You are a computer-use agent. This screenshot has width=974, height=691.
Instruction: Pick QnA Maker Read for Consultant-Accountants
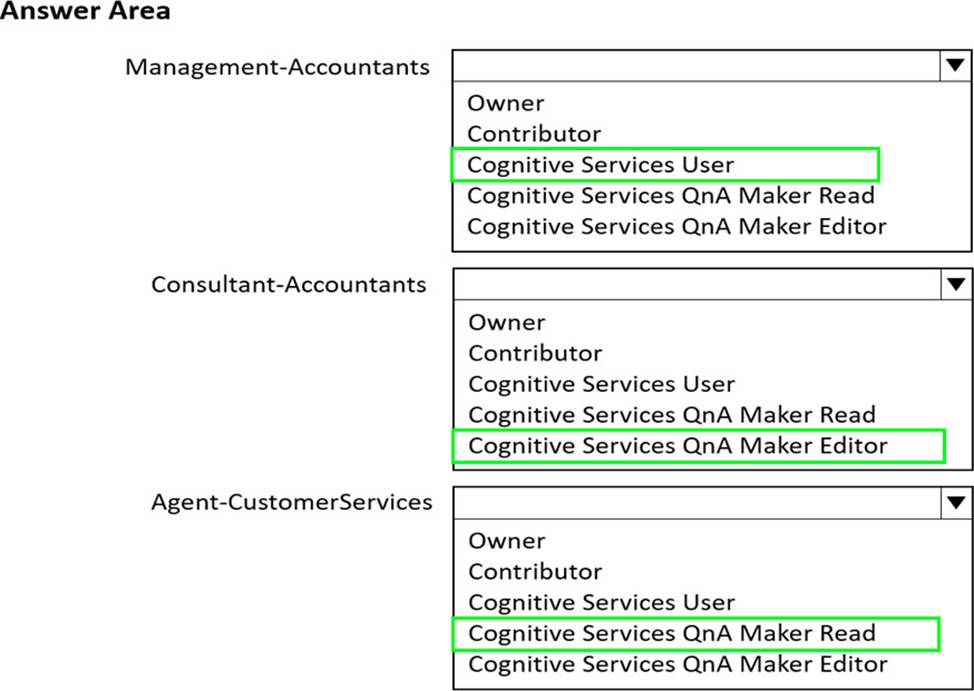[670, 415]
